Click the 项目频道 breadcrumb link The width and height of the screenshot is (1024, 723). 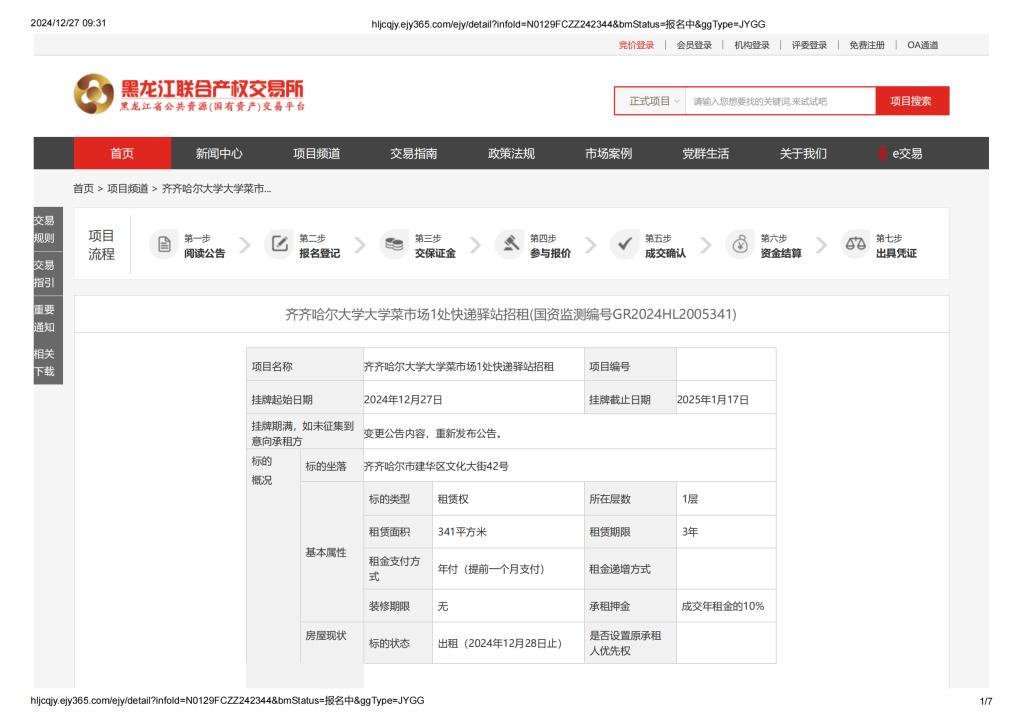tap(128, 188)
